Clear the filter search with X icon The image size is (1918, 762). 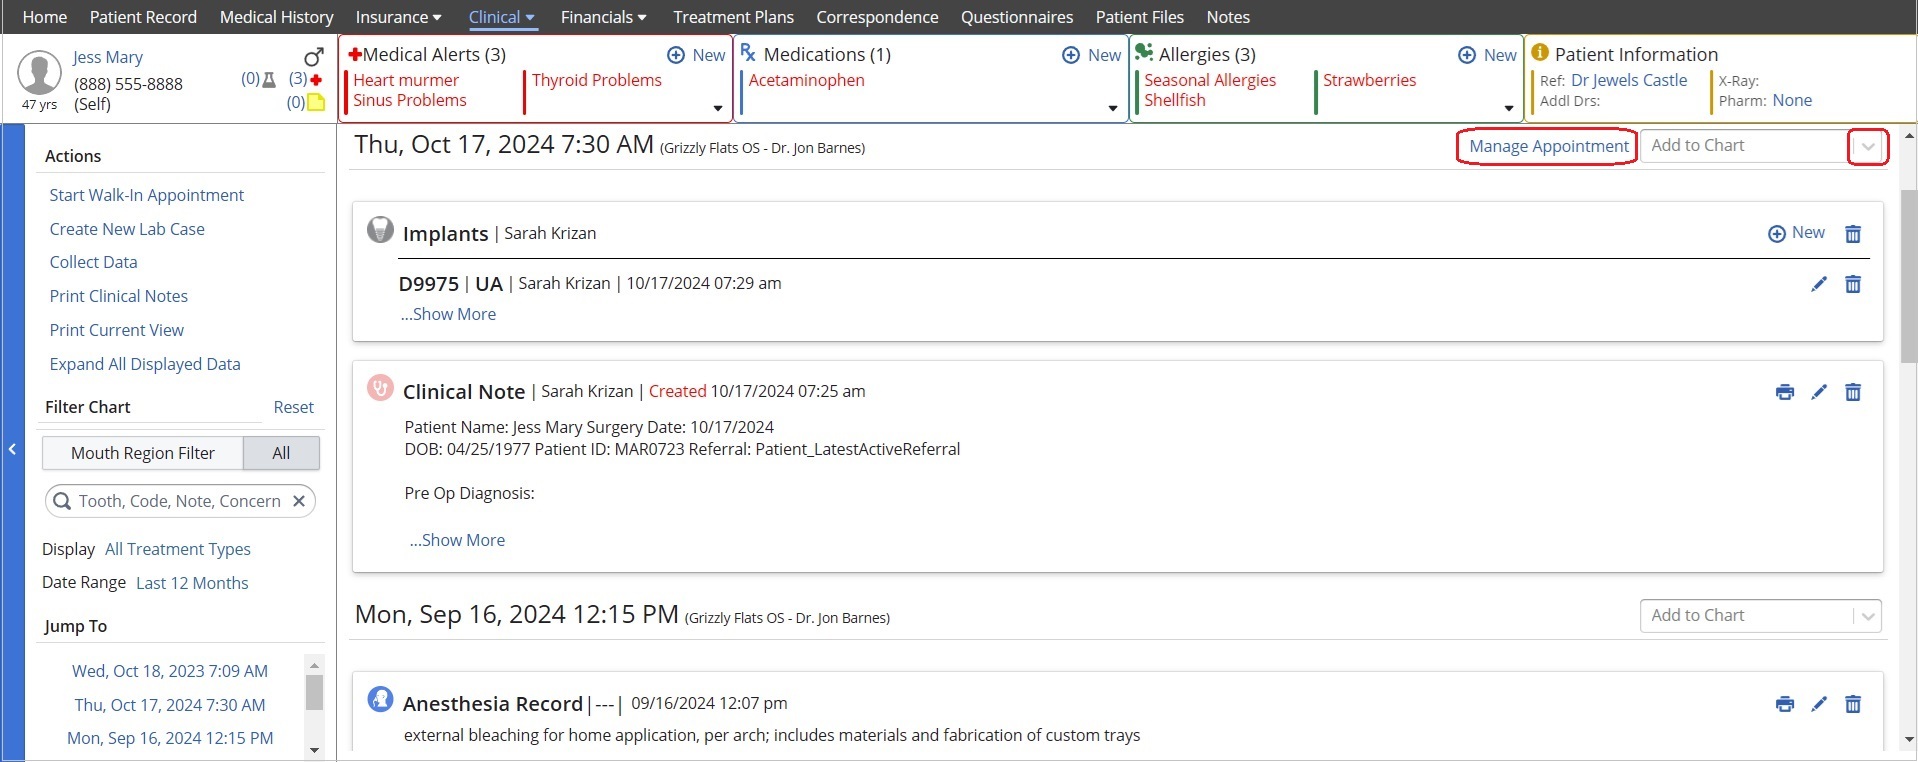(x=298, y=501)
